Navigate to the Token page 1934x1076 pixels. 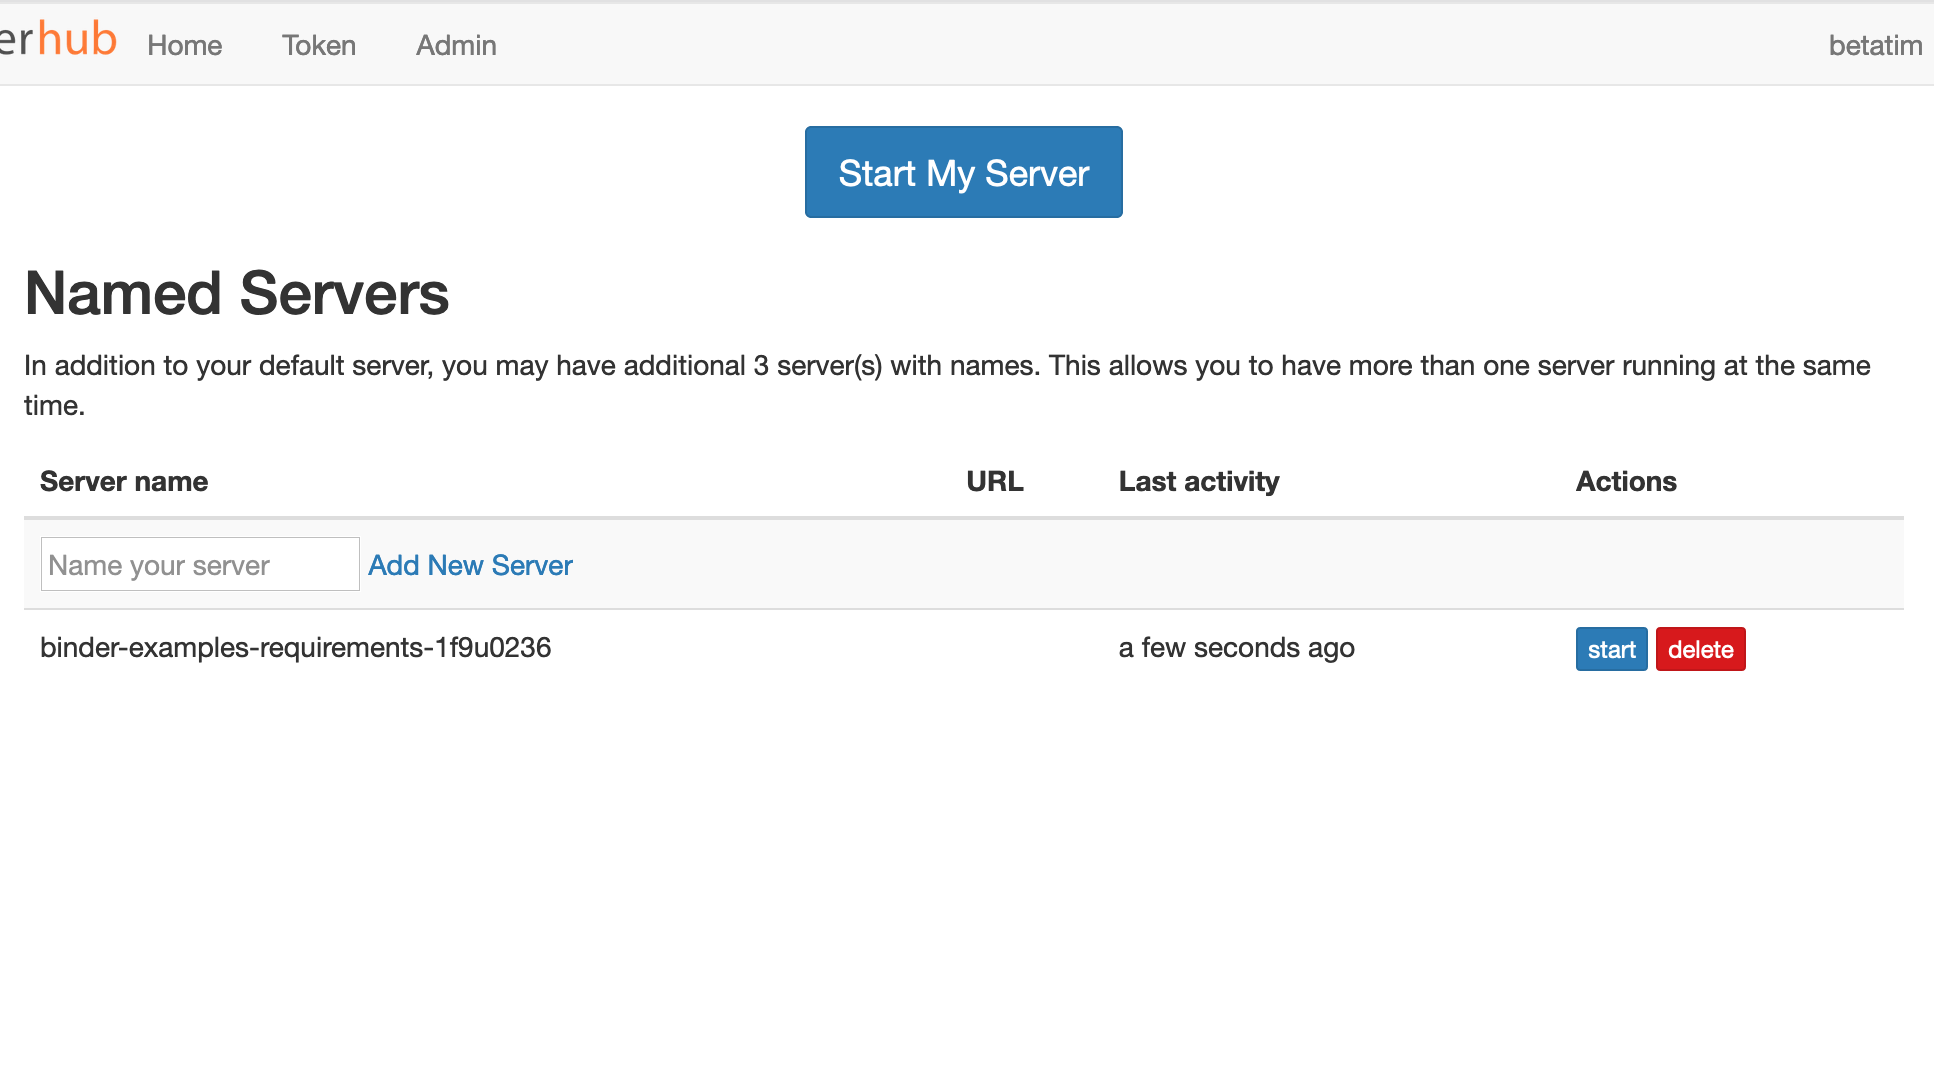tap(318, 45)
